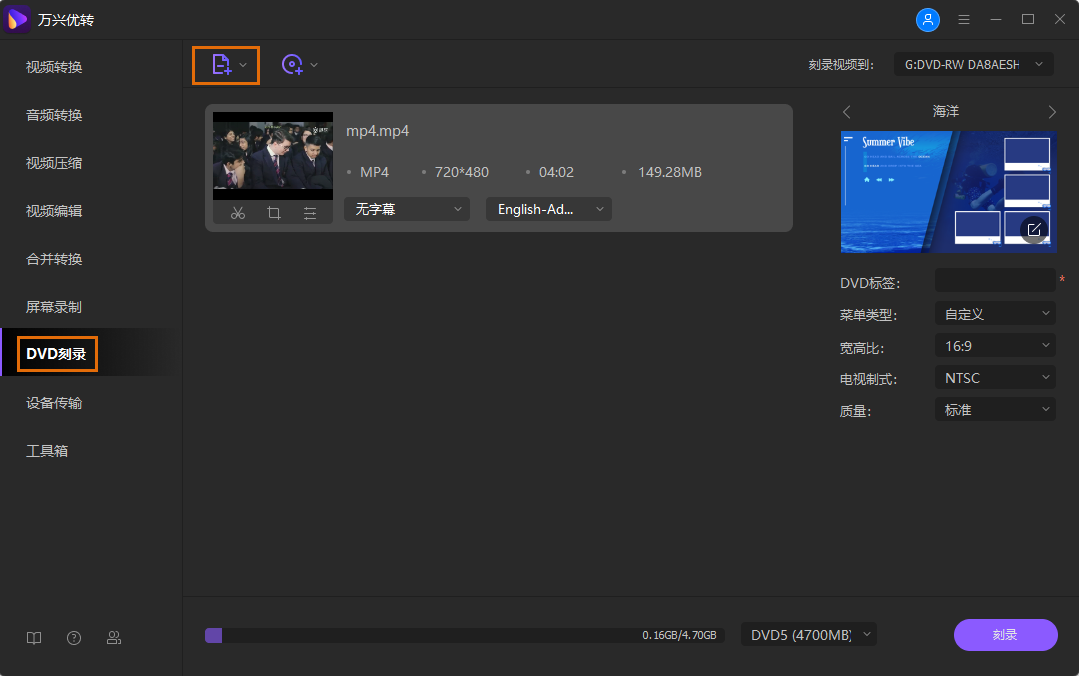Viewport: 1079px width, 676px height.
Task: Open the effects adjustment icon for mp4.mp4
Action: 309,212
